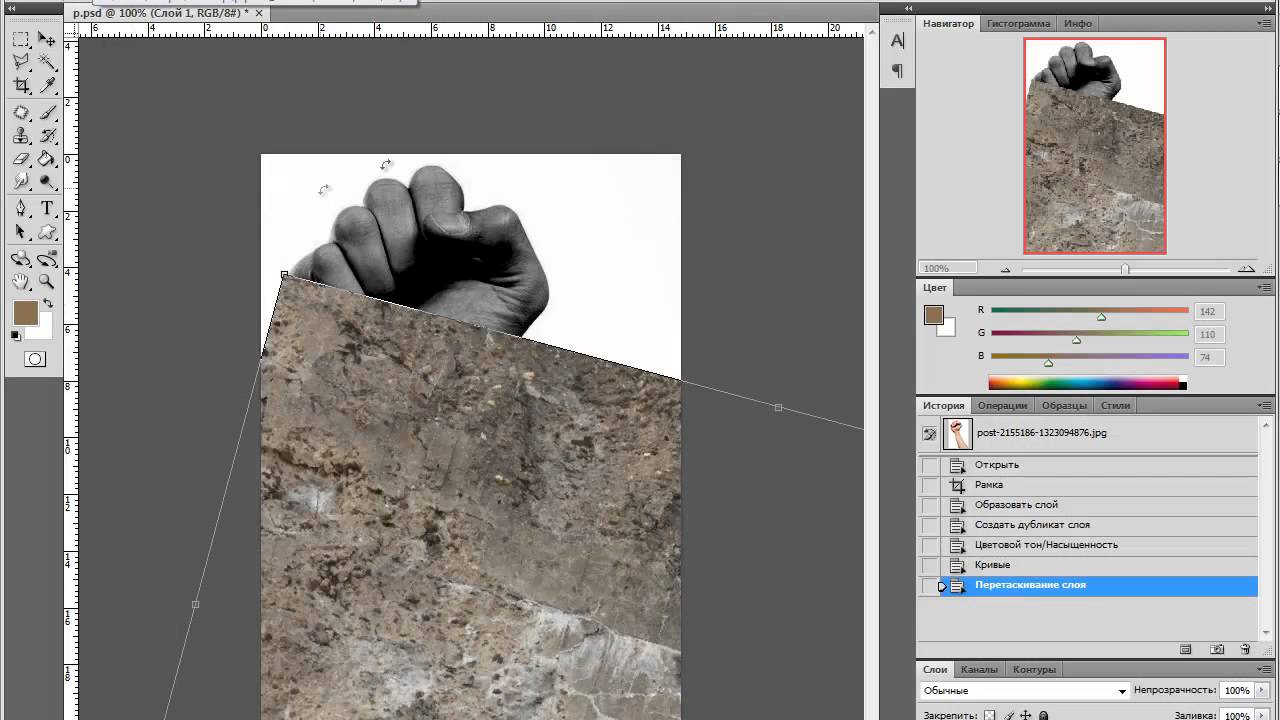Collapse the toolbox with double arrows
Image resolution: width=1280 pixels, height=720 pixels.
13,8
